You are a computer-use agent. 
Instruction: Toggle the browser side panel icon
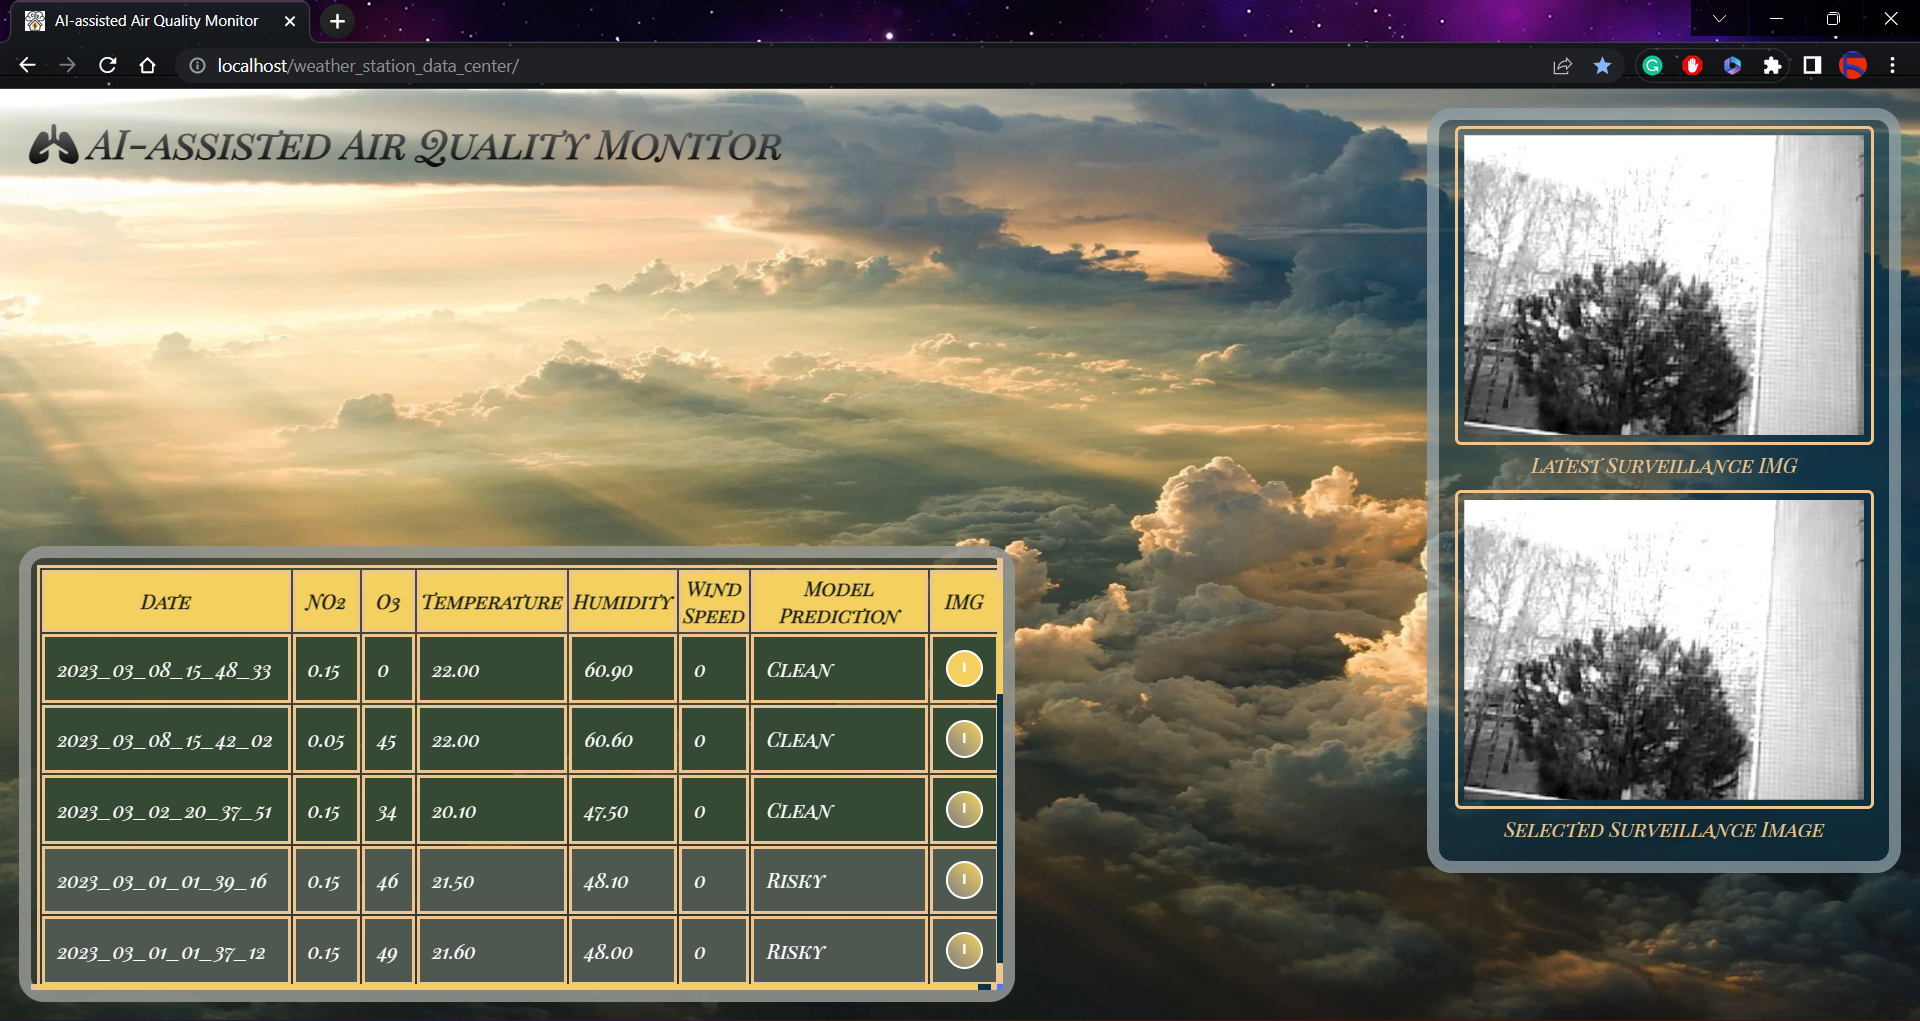(x=1811, y=65)
